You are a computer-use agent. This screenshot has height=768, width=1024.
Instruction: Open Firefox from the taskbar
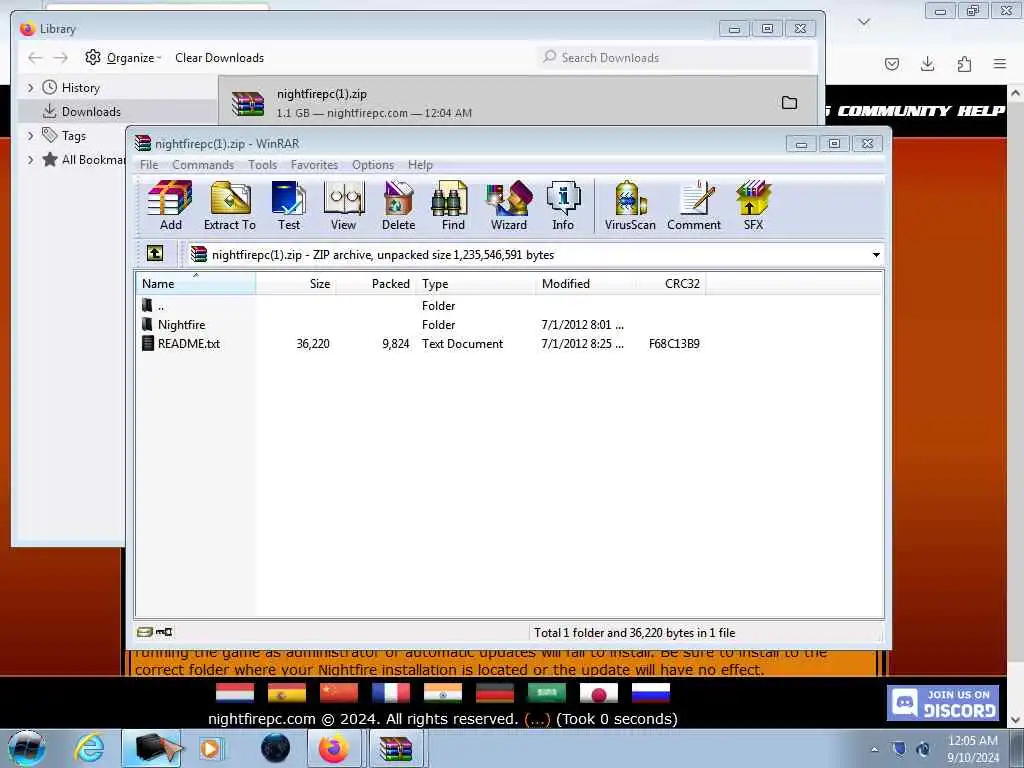tap(334, 749)
